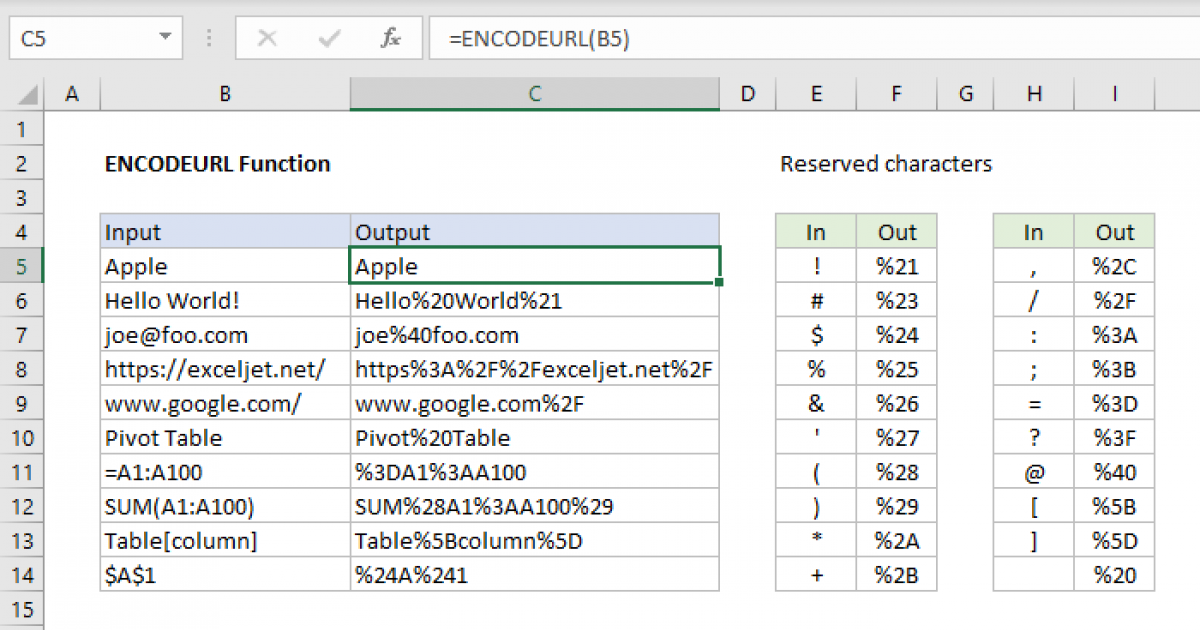The image size is (1200, 630).
Task: Click the Insert Function (fx) icon
Action: point(389,38)
